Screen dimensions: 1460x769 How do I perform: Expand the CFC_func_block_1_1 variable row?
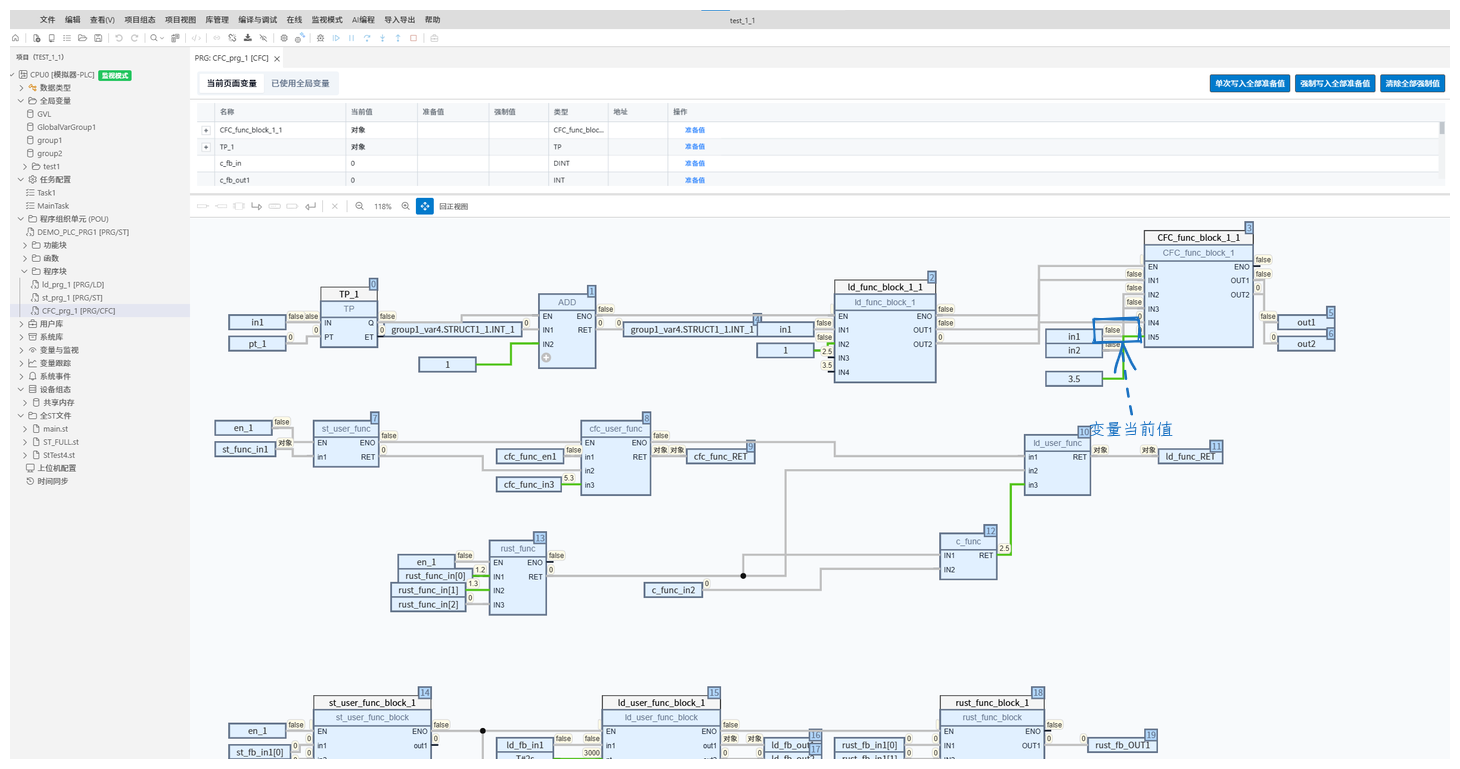click(x=206, y=130)
